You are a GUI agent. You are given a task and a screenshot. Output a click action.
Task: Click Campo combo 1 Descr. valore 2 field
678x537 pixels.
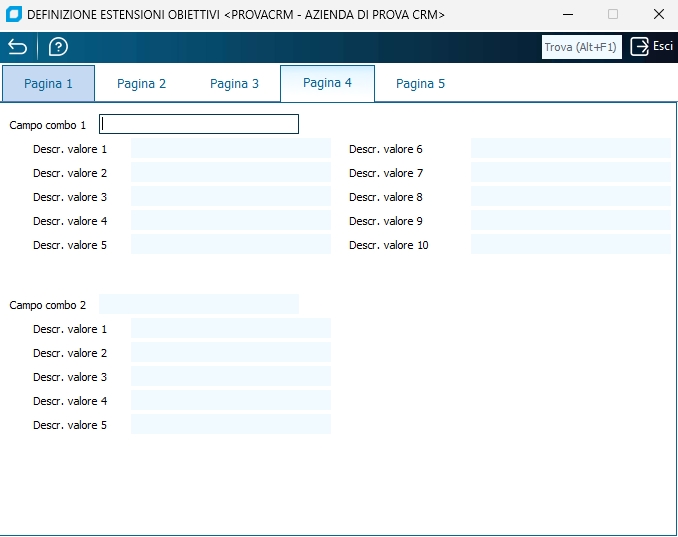pos(231,172)
